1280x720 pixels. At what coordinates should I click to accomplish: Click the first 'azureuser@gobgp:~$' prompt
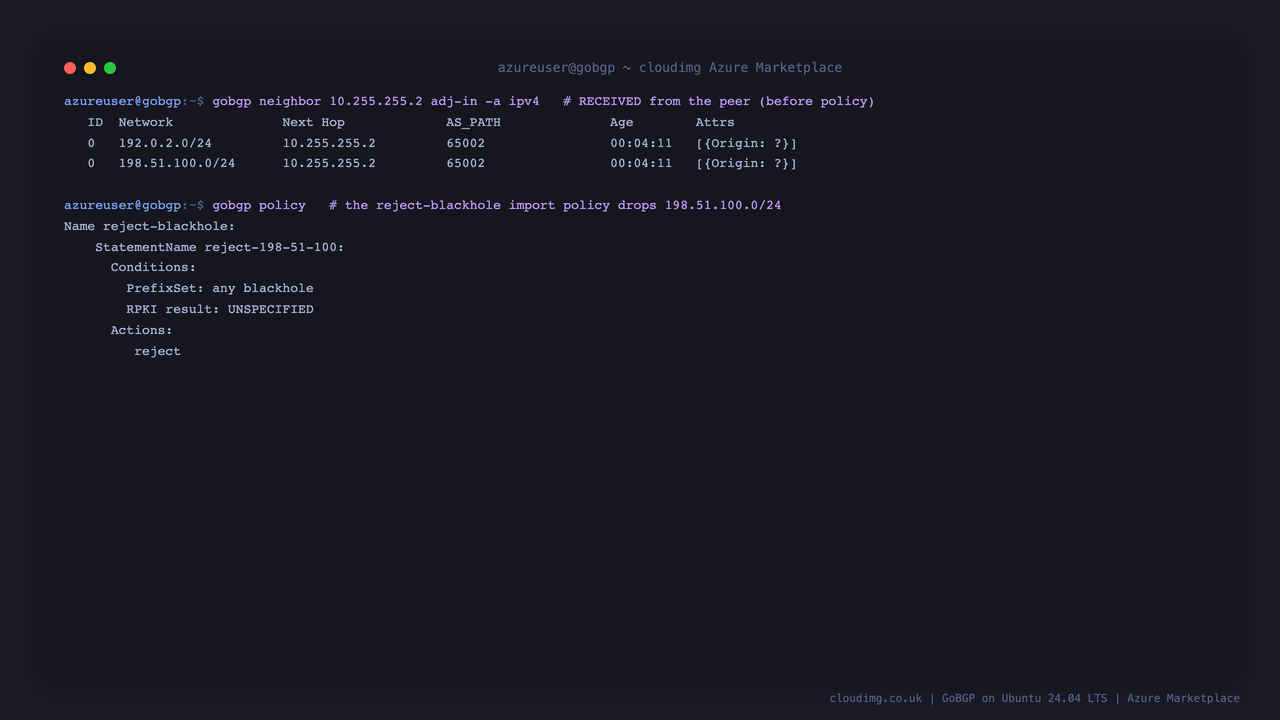[134, 101]
